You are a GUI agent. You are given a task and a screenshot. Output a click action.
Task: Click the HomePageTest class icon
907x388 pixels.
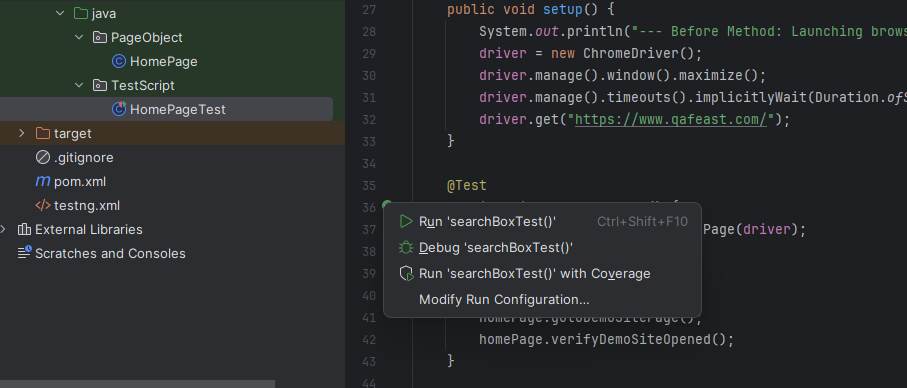pyautogui.click(x=119, y=109)
